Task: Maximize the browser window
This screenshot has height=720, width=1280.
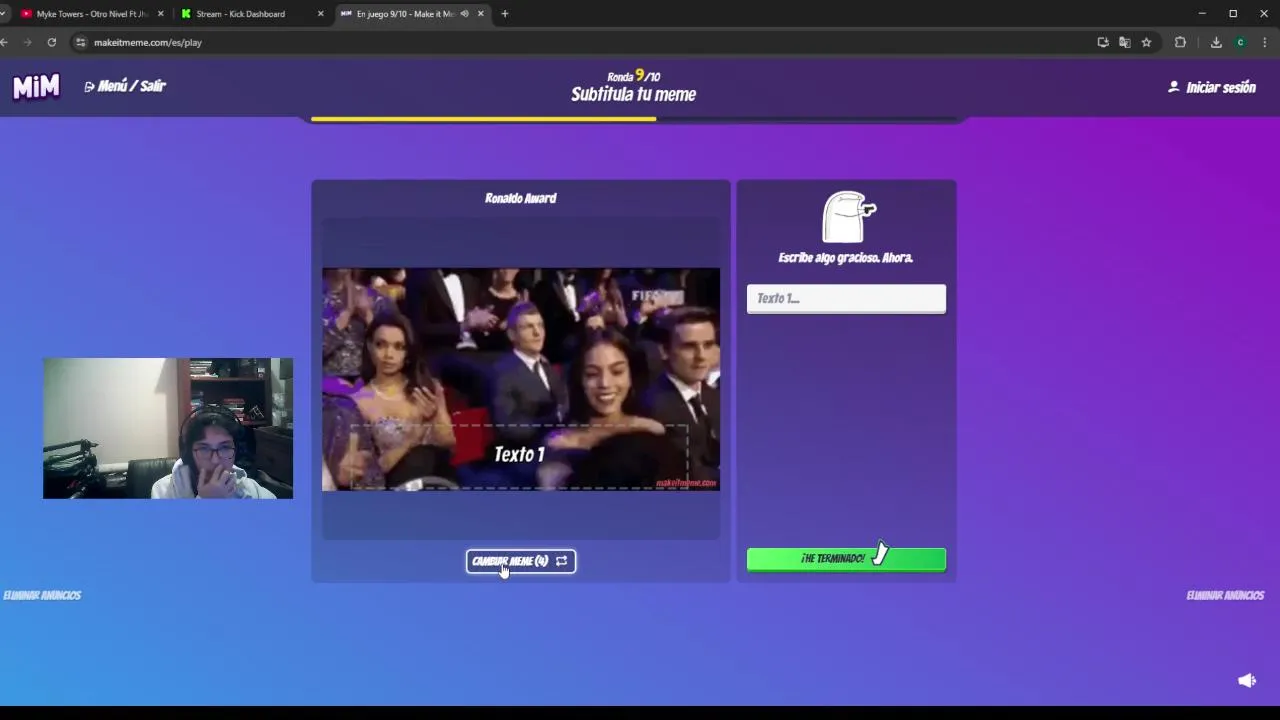Action: click(x=1233, y=13)
